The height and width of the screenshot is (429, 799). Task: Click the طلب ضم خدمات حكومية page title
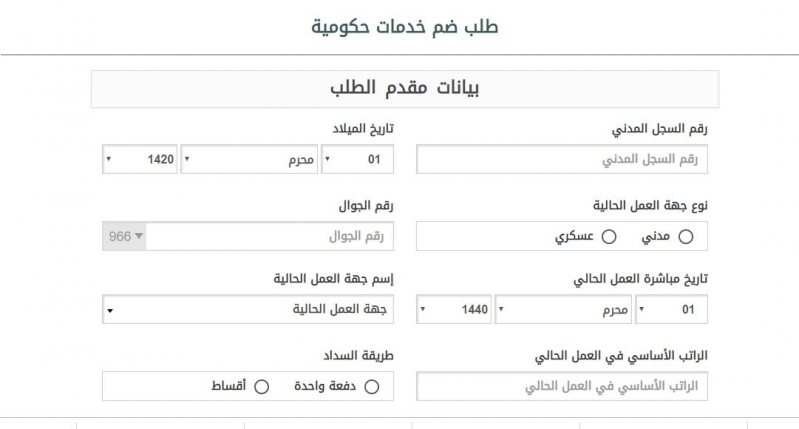click(405, 26)
